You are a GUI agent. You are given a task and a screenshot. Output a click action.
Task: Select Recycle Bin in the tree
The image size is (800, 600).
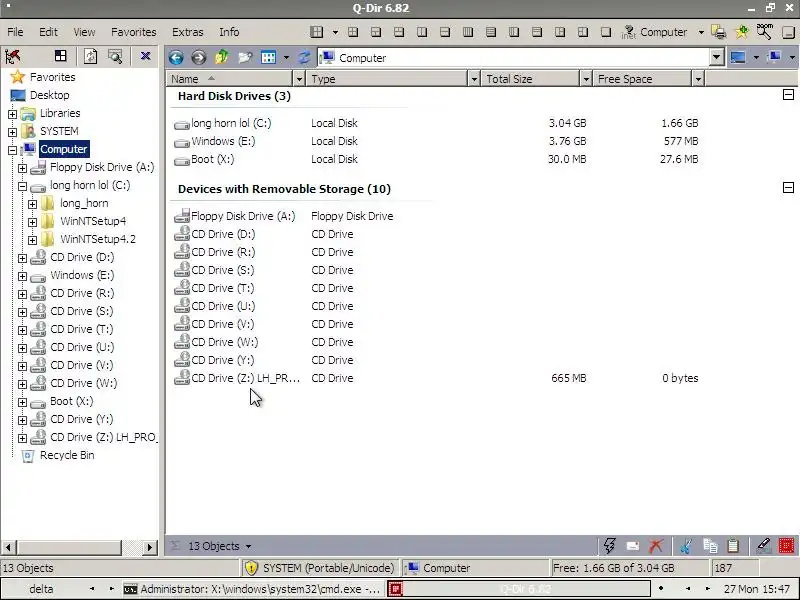[x=67, y=455]
